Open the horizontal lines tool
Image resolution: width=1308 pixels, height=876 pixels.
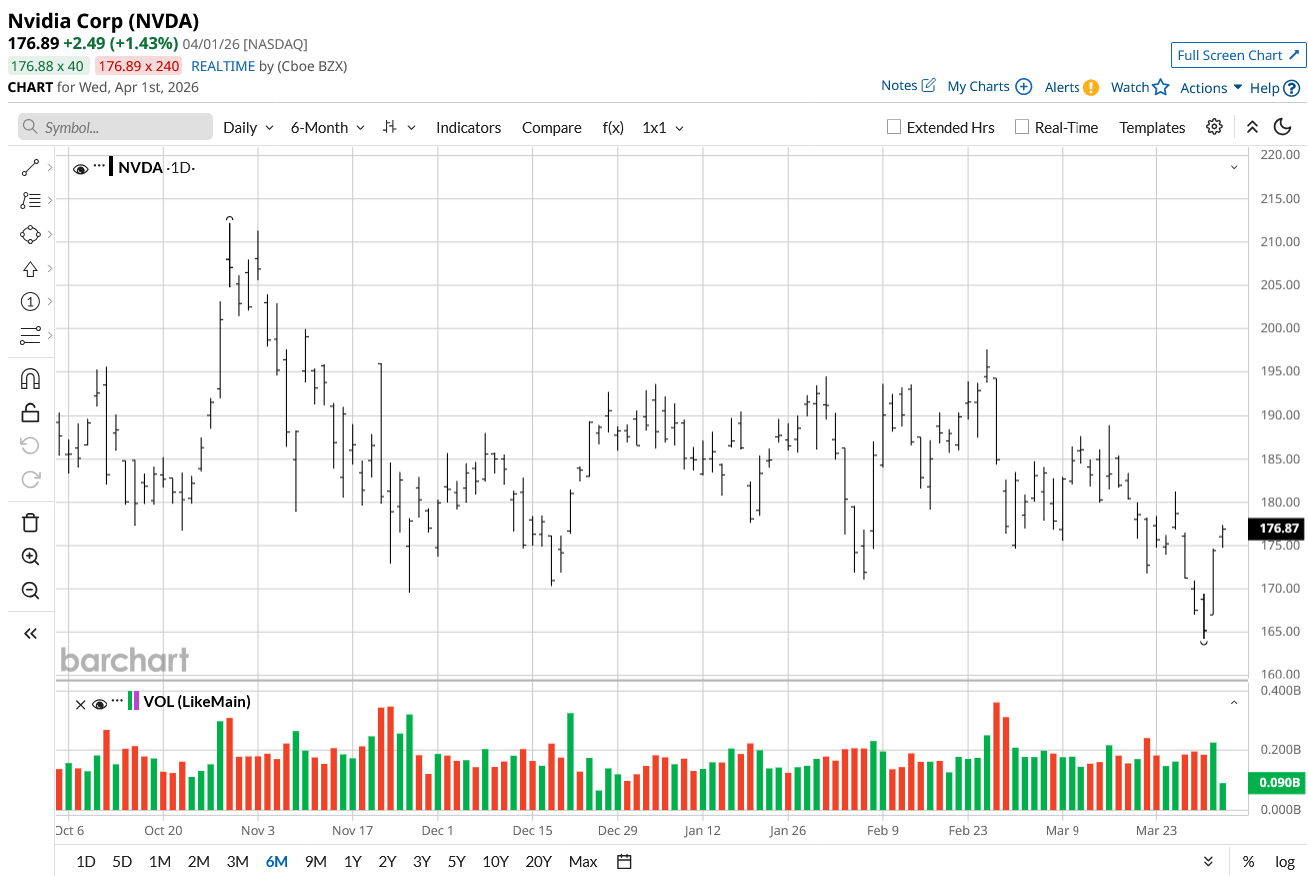click(30, 335)
